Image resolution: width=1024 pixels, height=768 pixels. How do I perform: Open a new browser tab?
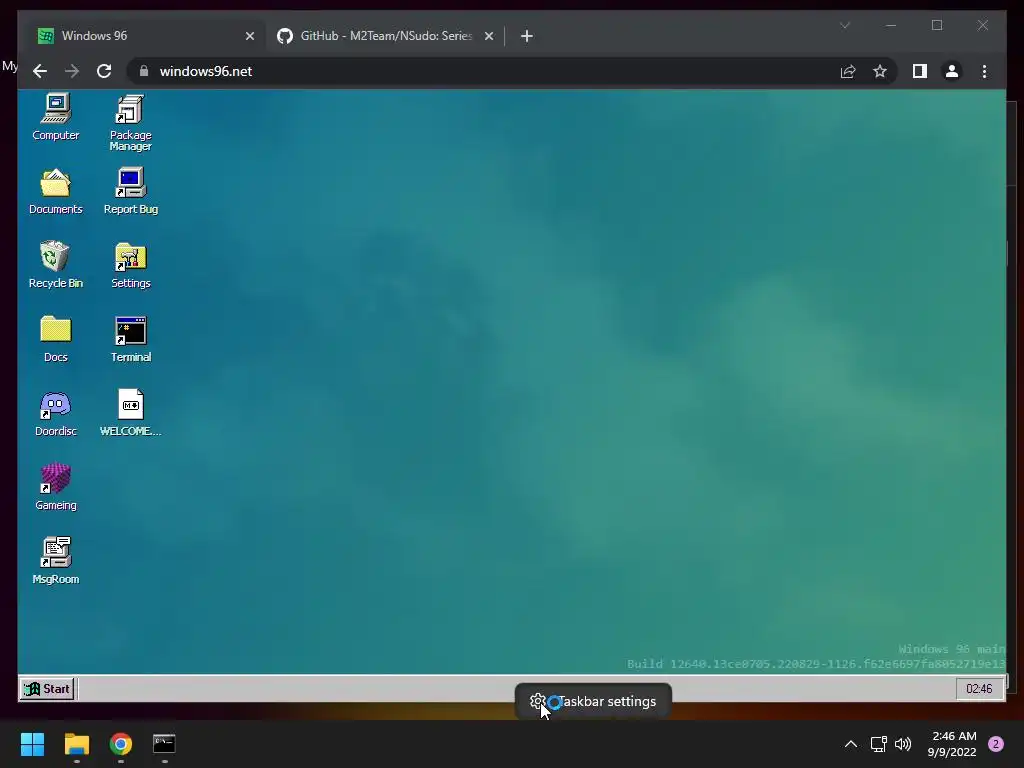[x=527, y=36]
